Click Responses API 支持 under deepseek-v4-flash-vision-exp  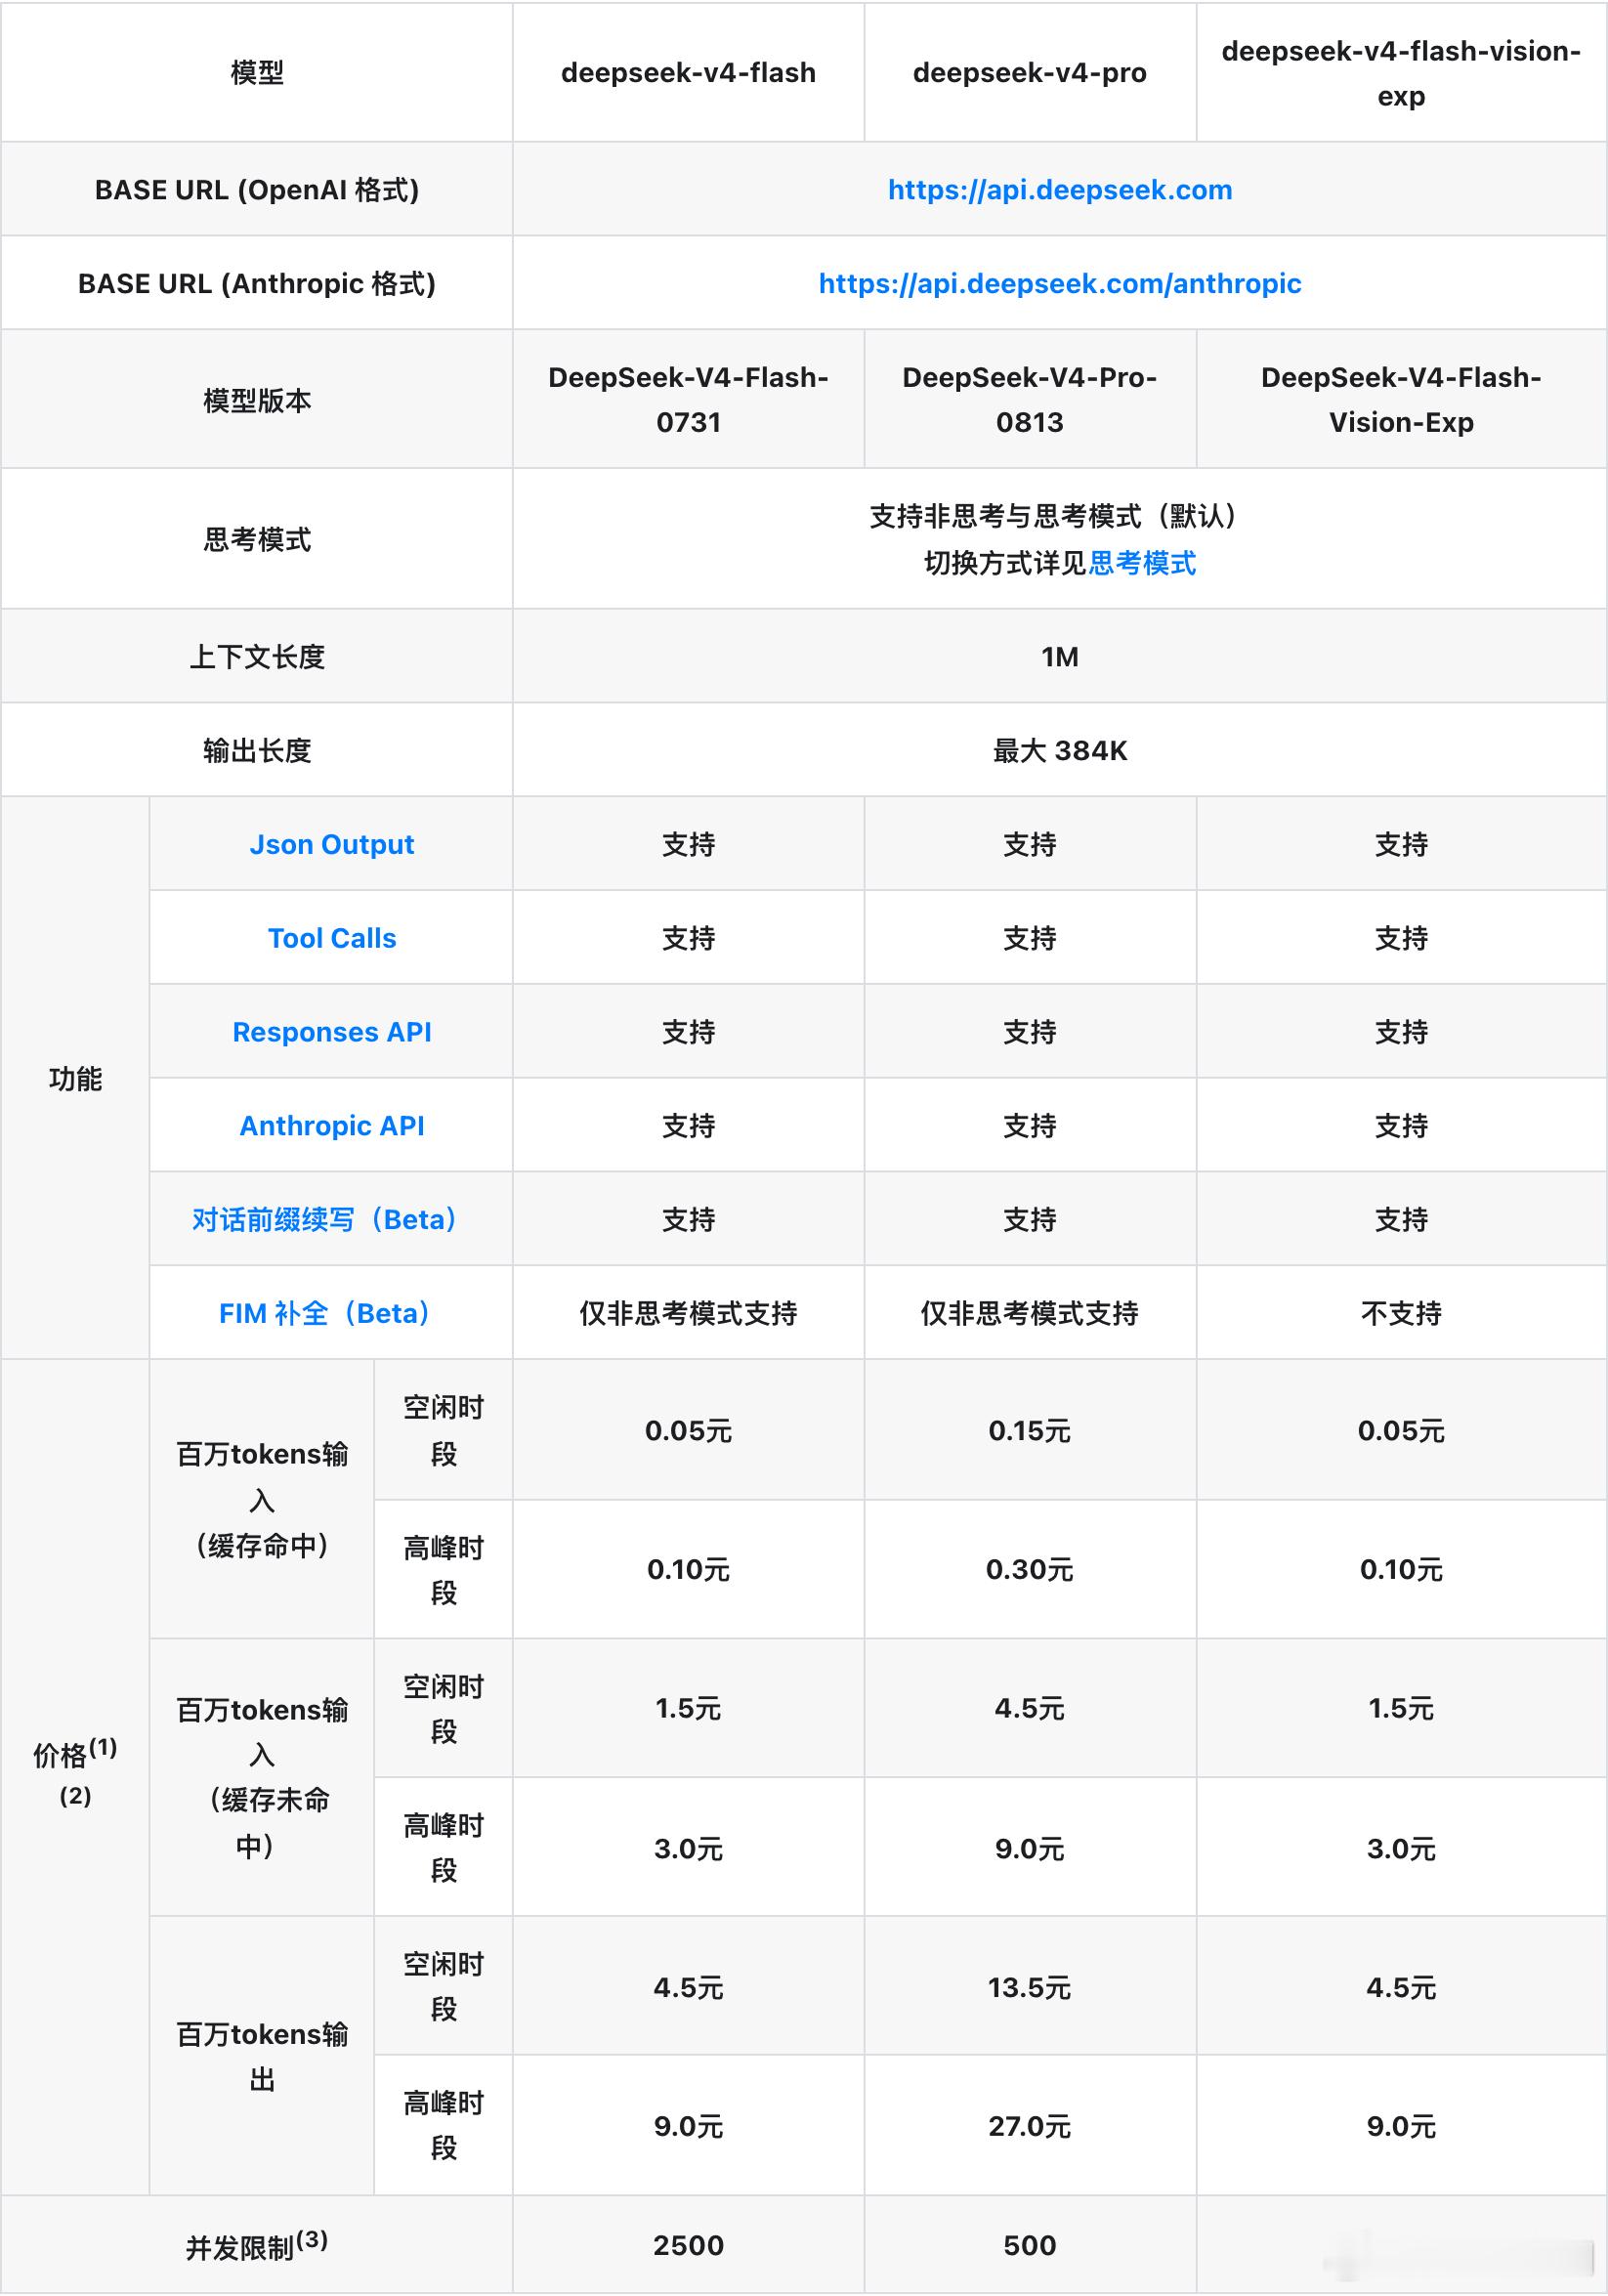pos(1401,1032)
